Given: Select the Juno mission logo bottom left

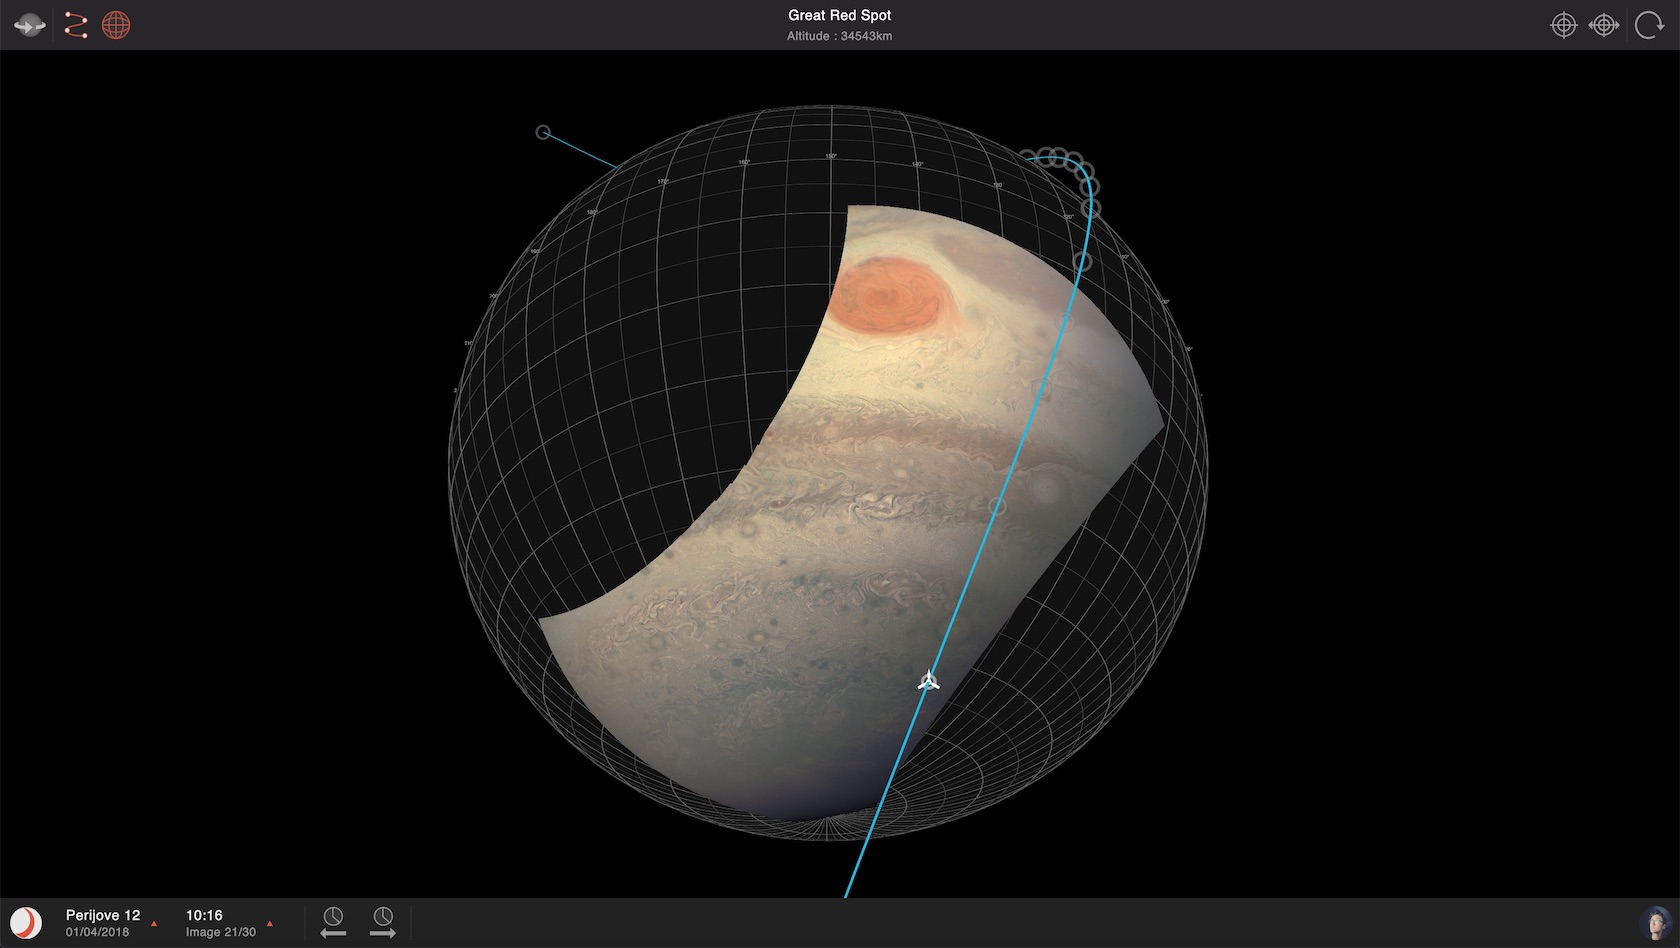Looking at the screenshot, I should point(26,920).
